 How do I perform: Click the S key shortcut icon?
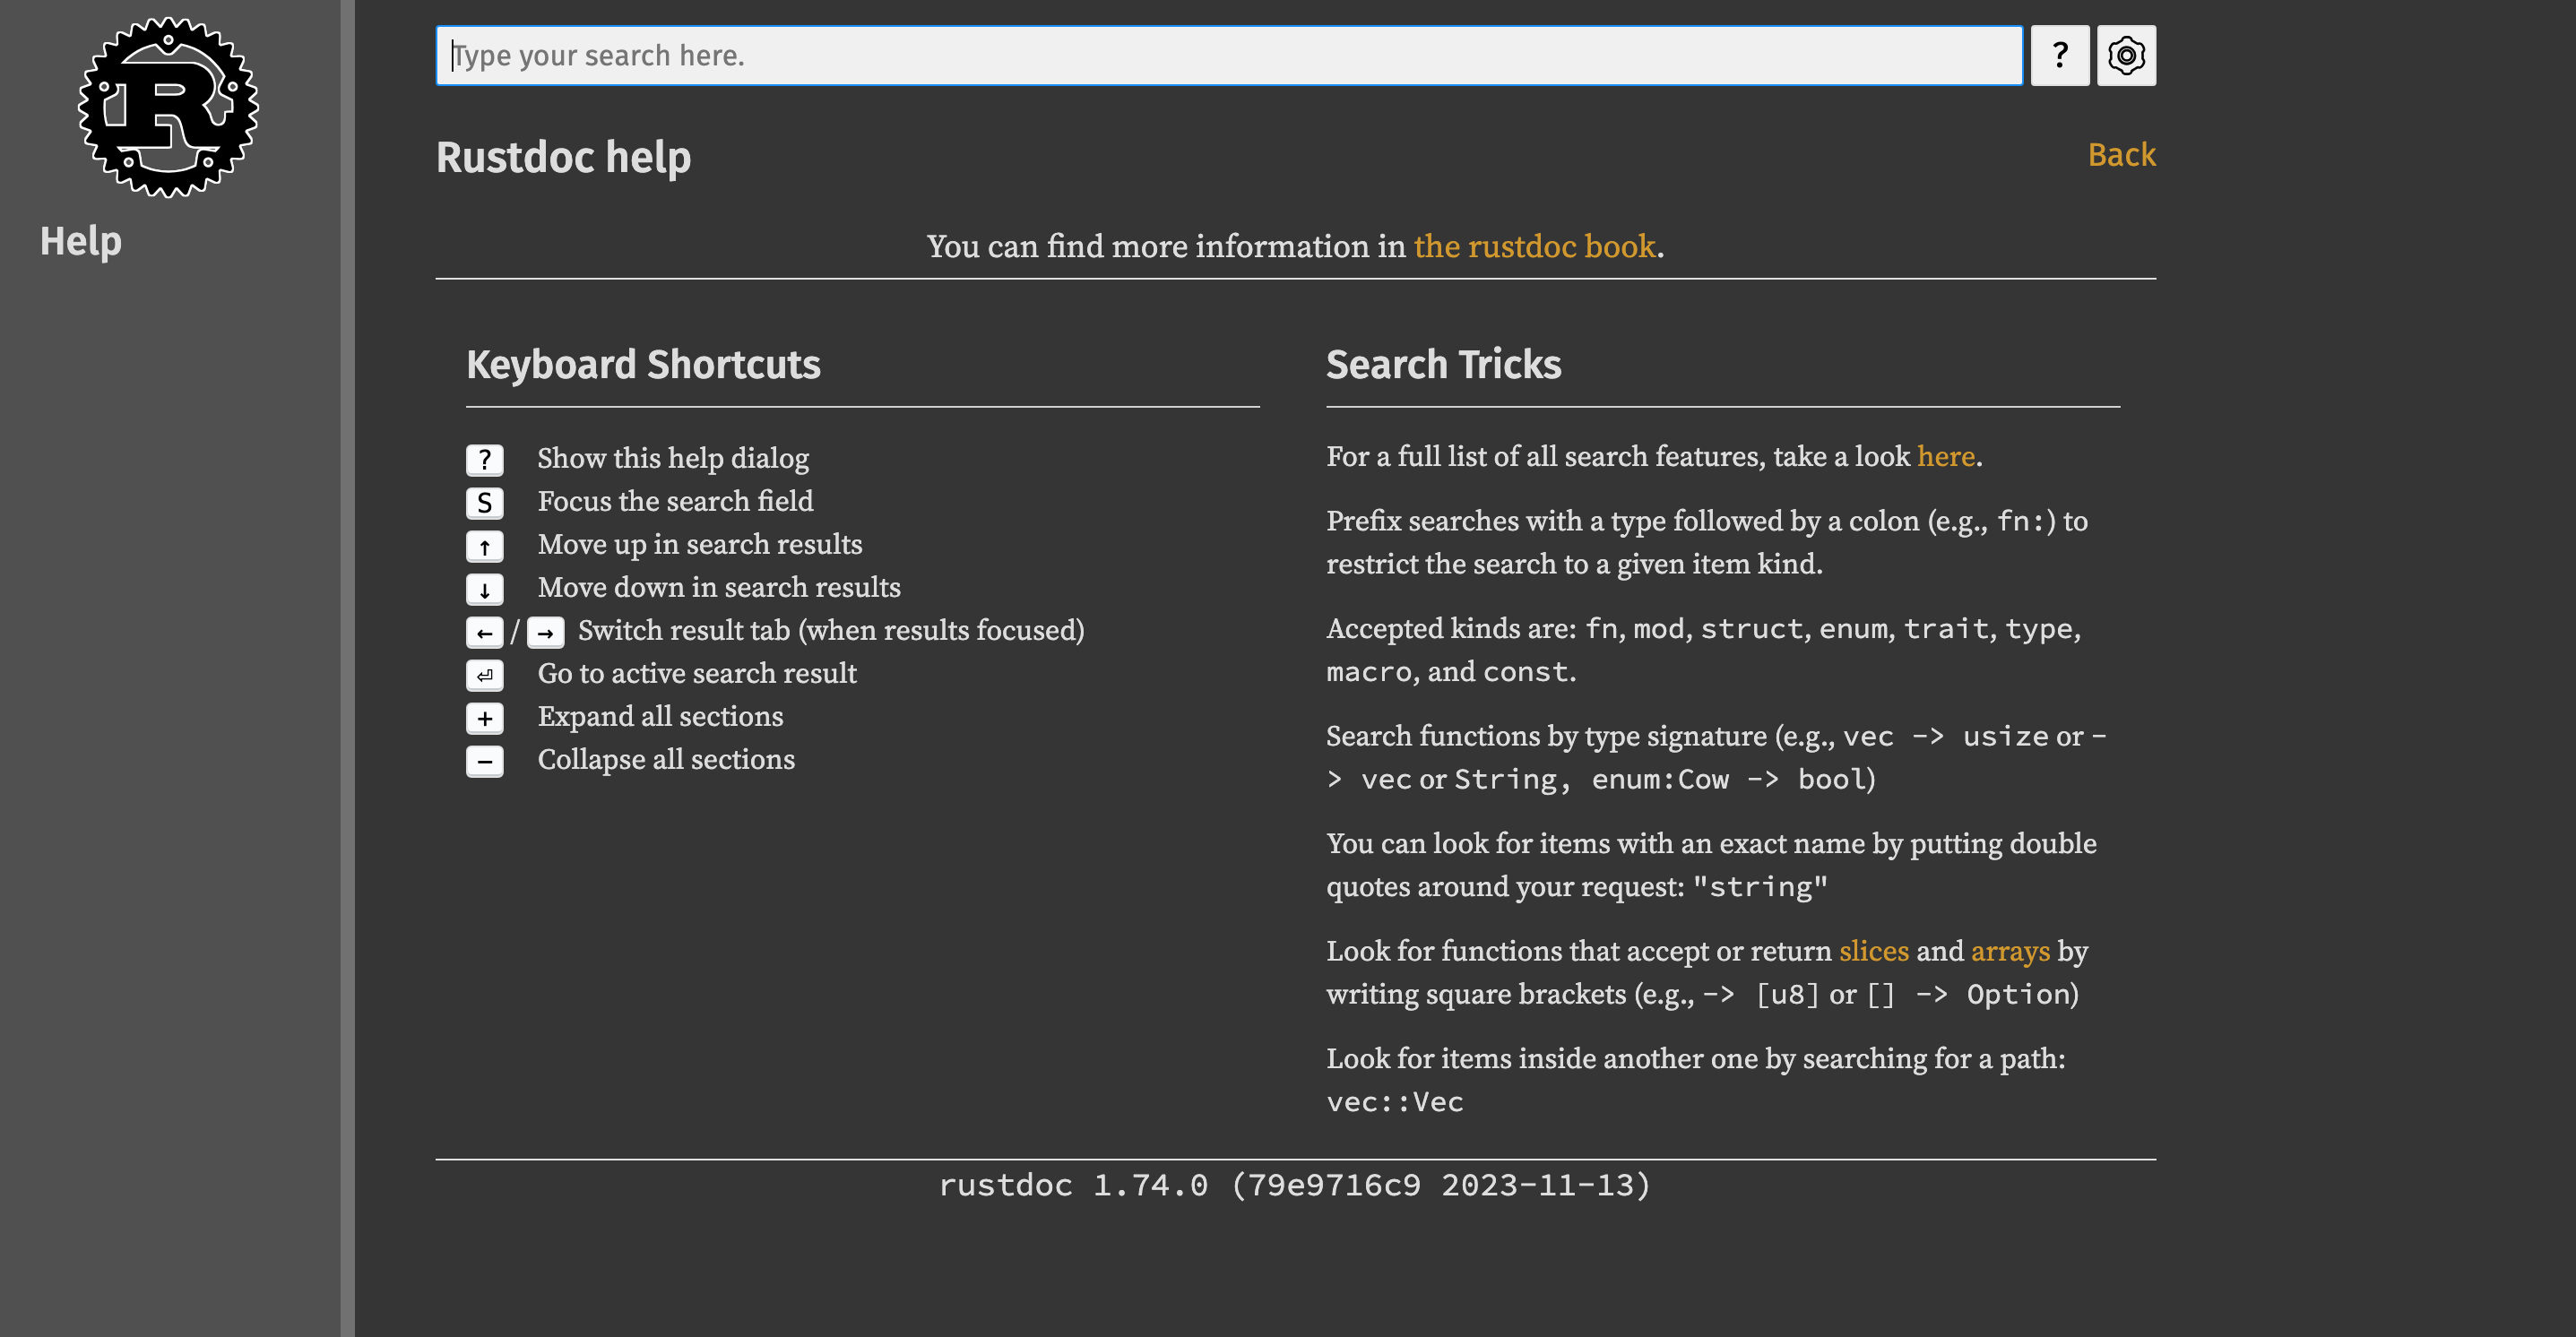484,503
